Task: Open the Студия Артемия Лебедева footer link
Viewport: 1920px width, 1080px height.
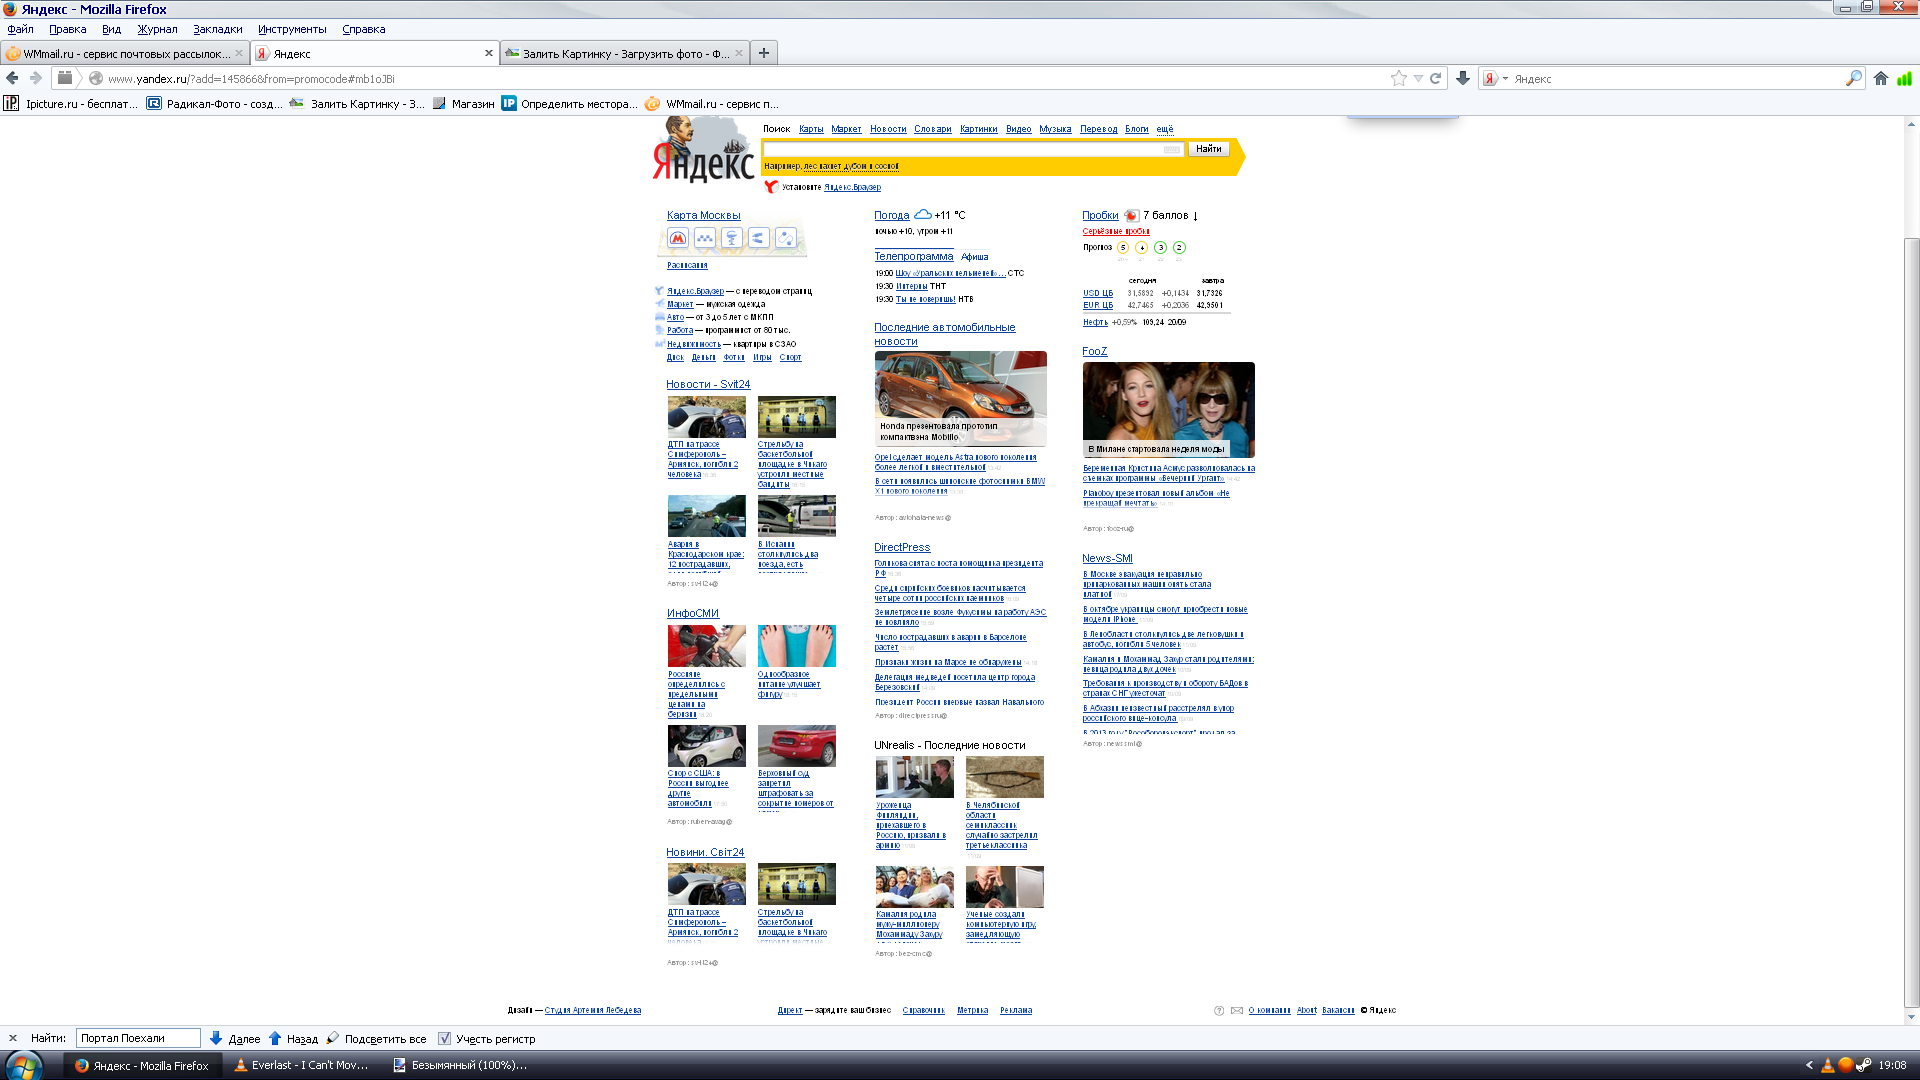Action: tap(593, 1010)
